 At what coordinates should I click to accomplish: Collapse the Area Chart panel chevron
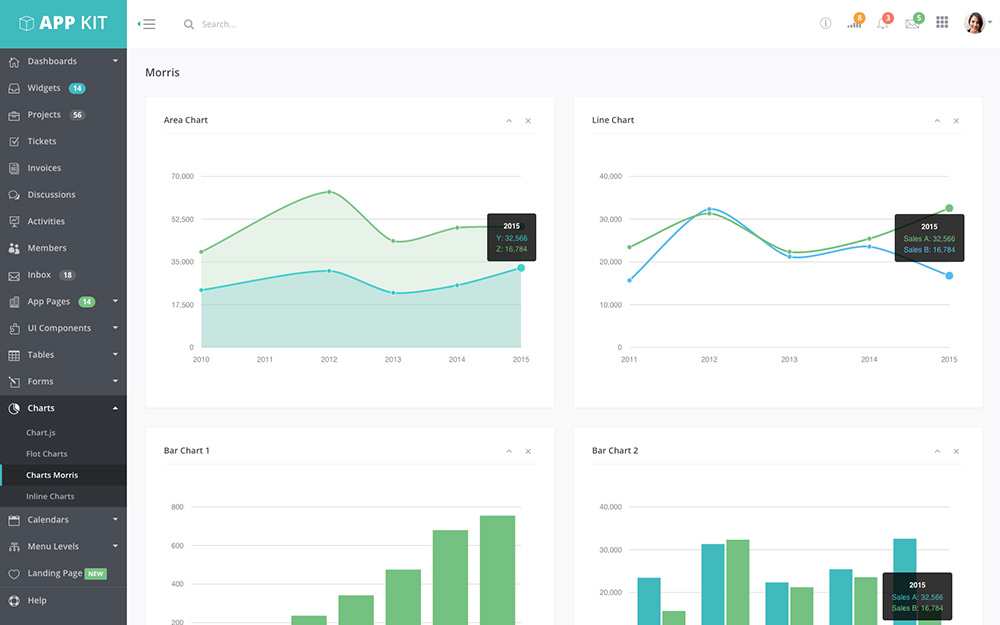(x=509, y=121)
